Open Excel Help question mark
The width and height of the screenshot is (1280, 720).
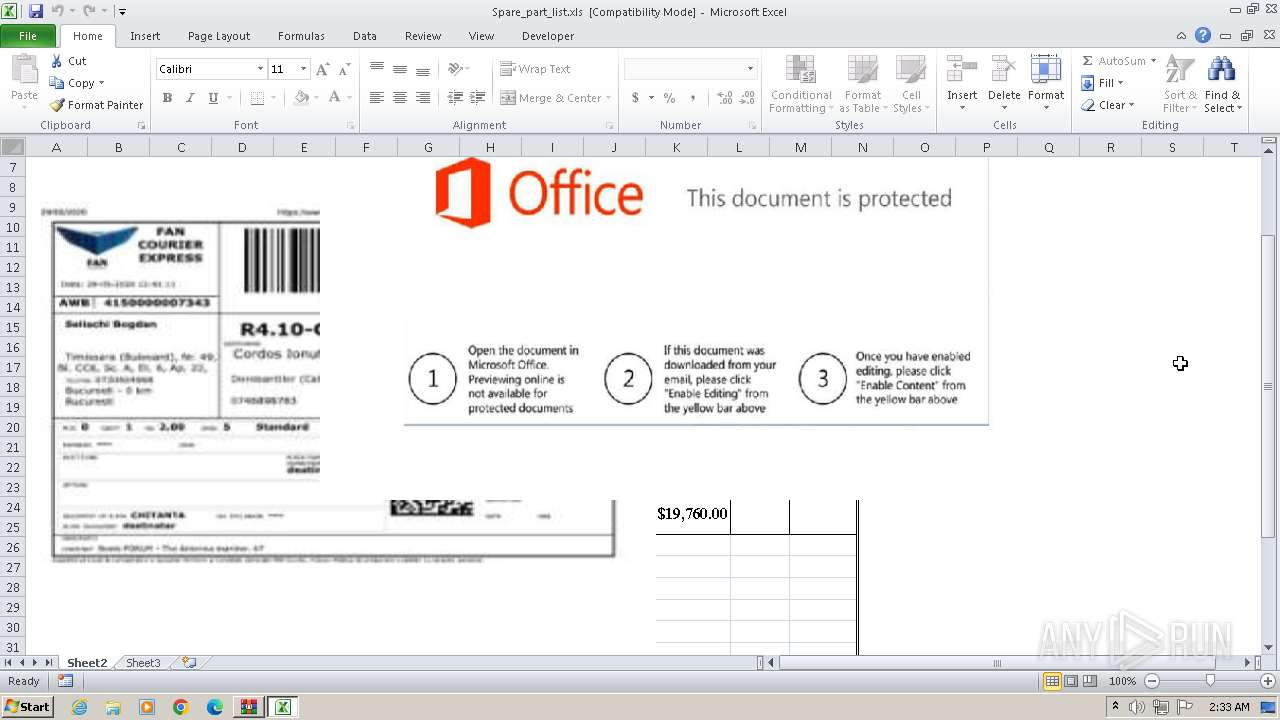tap(1203, 36)
